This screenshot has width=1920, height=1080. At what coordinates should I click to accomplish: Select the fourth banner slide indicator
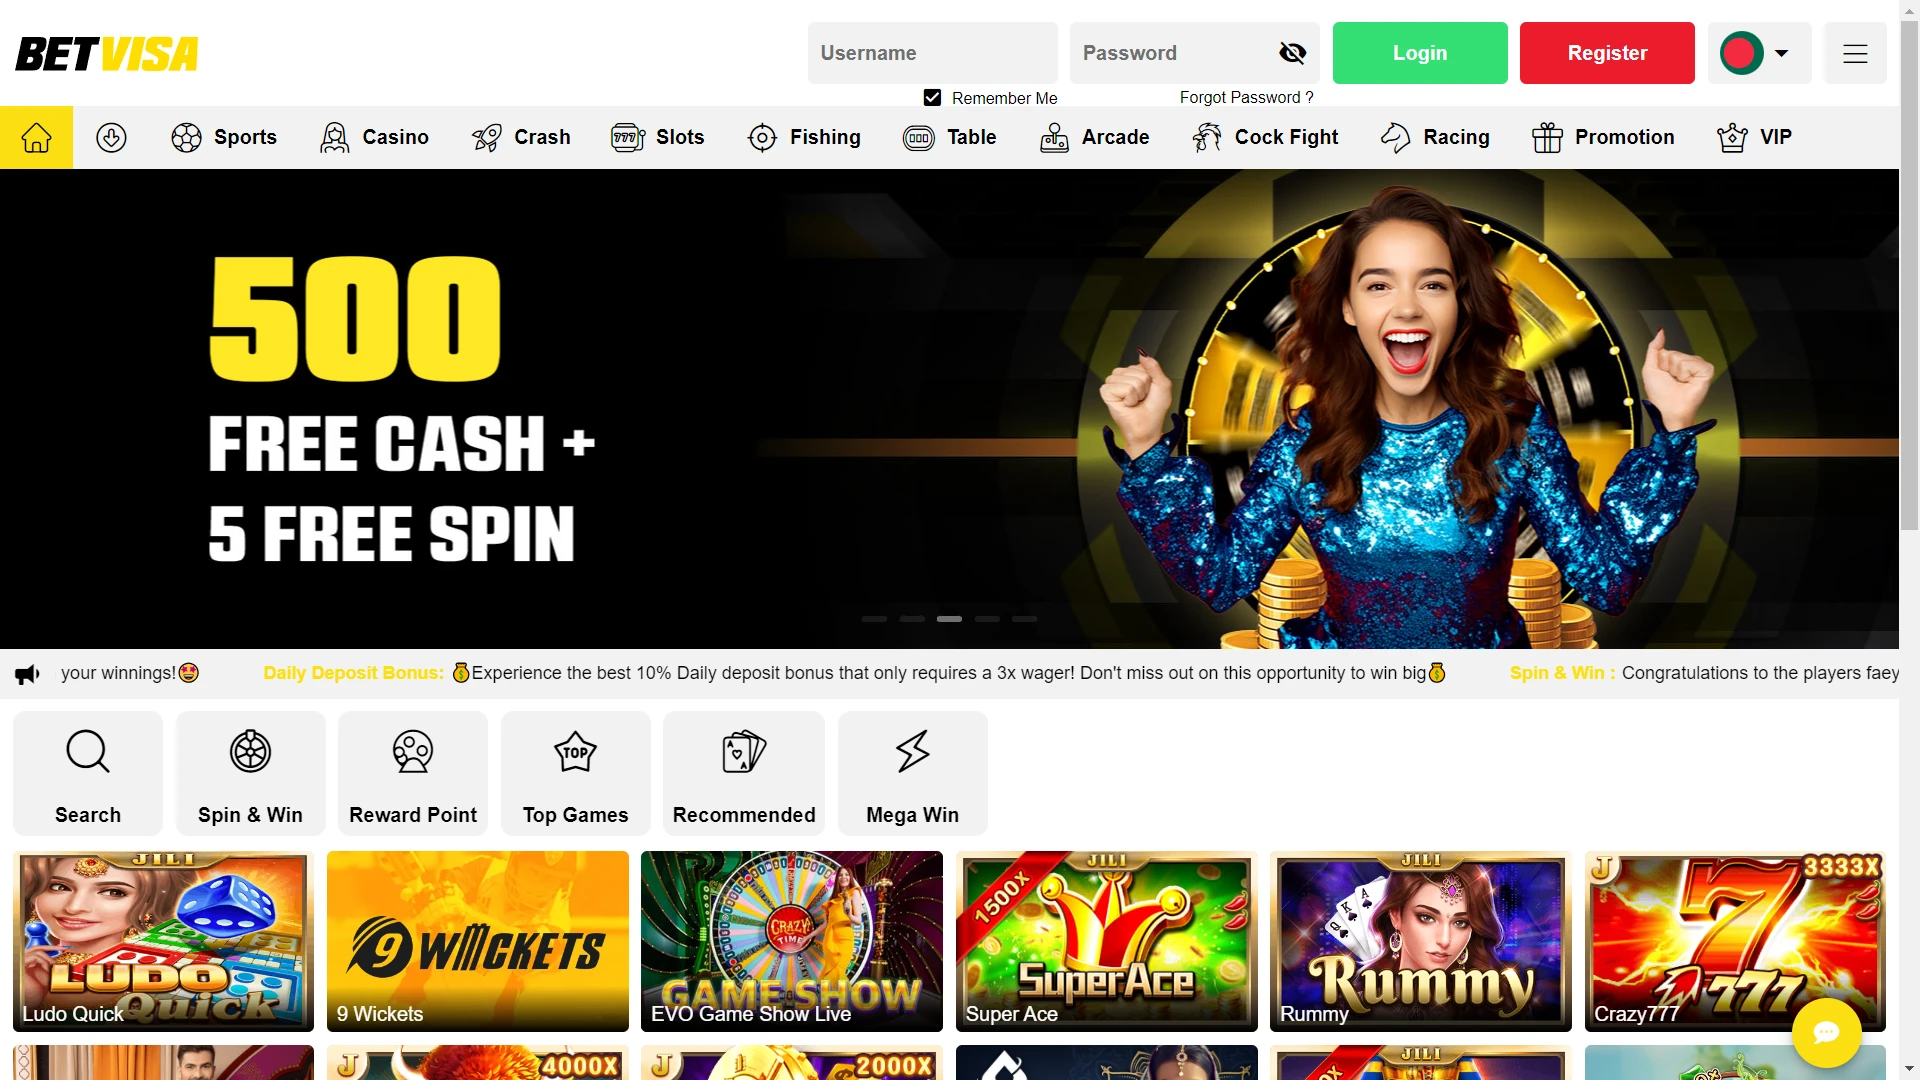(987, 619)
